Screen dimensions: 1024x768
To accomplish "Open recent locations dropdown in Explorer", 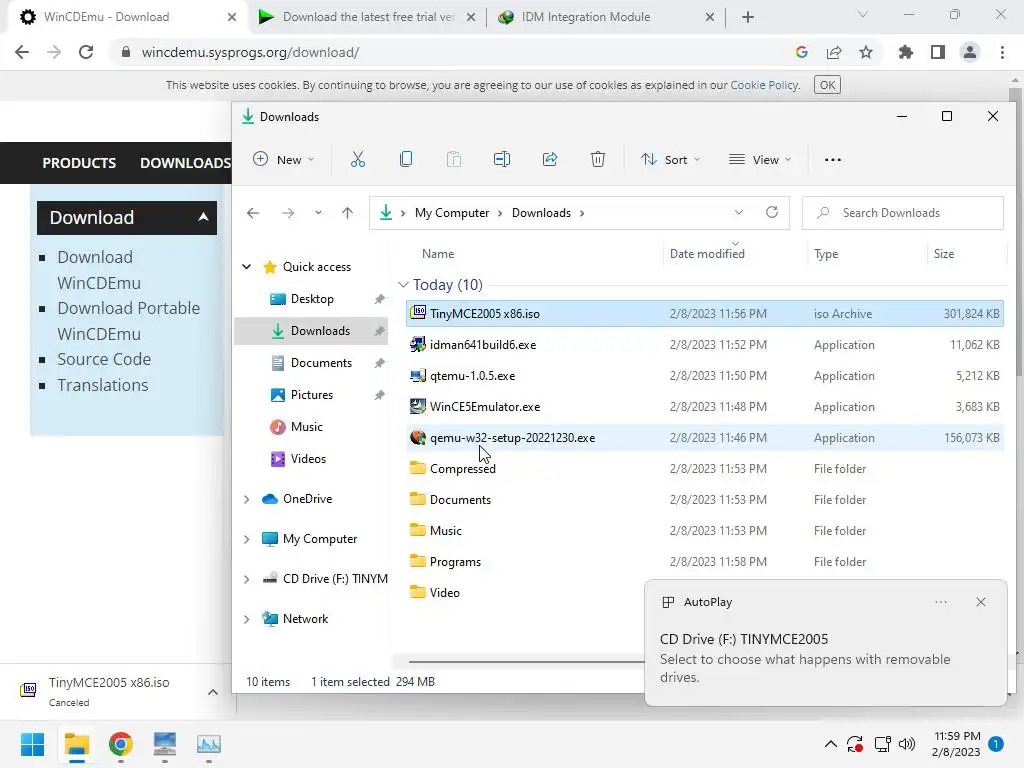I will [x=318, y=213].
